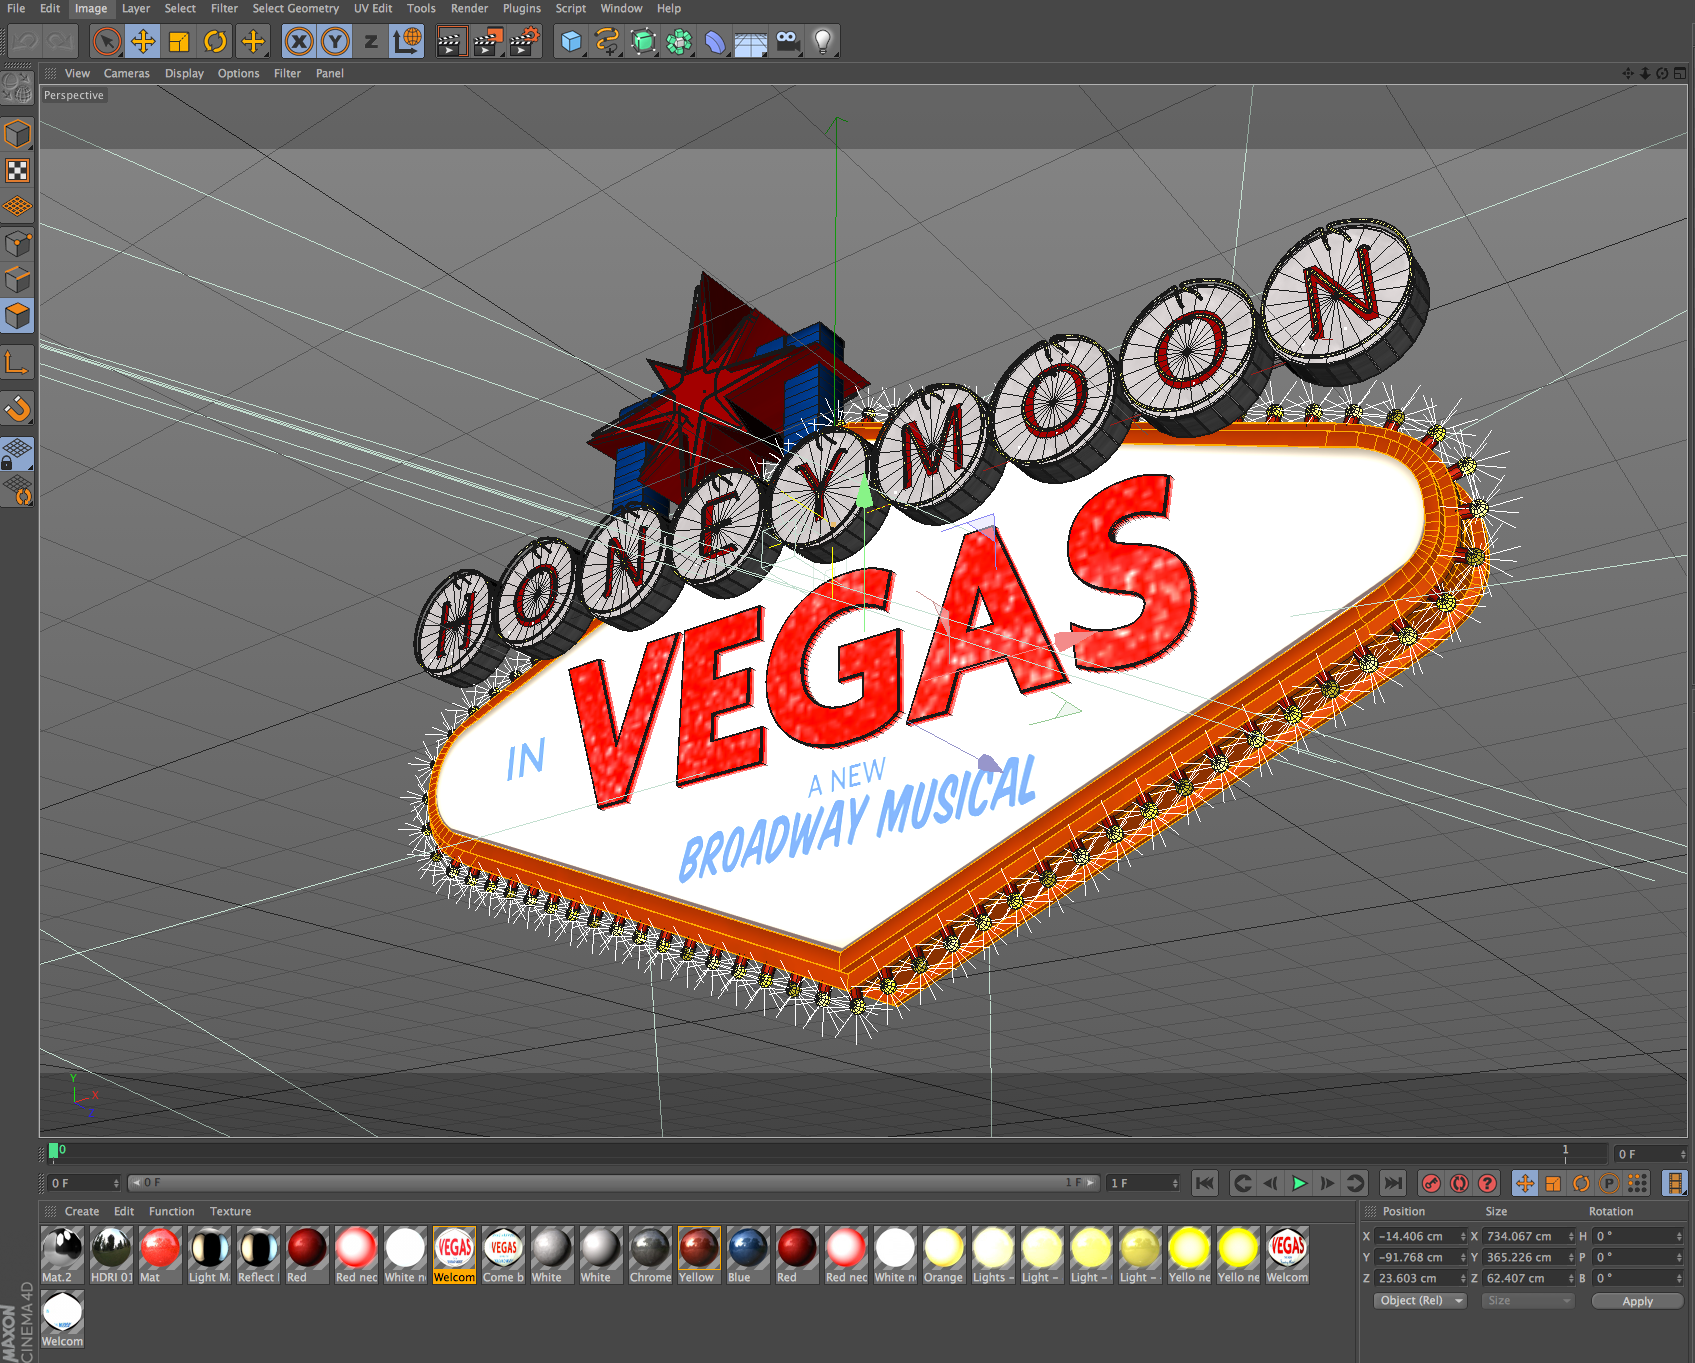The image size is (1695, 1363).
Task: Open the disabled Size mode dropdown
Action: [1528, 1301]
